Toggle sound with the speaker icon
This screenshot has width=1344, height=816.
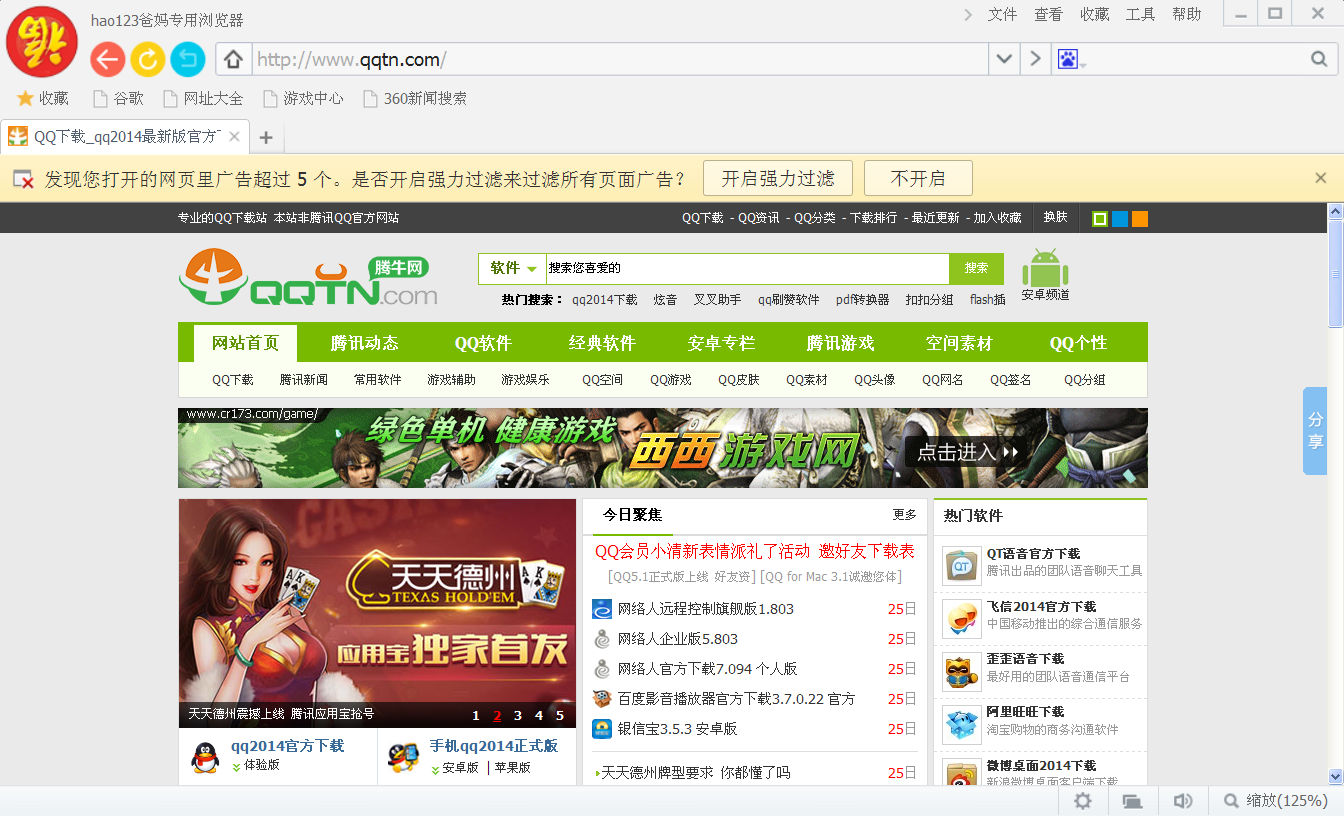click(1183, 801)
